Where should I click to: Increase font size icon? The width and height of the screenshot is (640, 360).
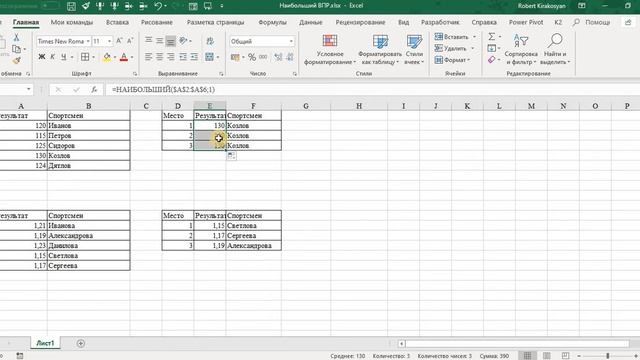tap(119, 41)
